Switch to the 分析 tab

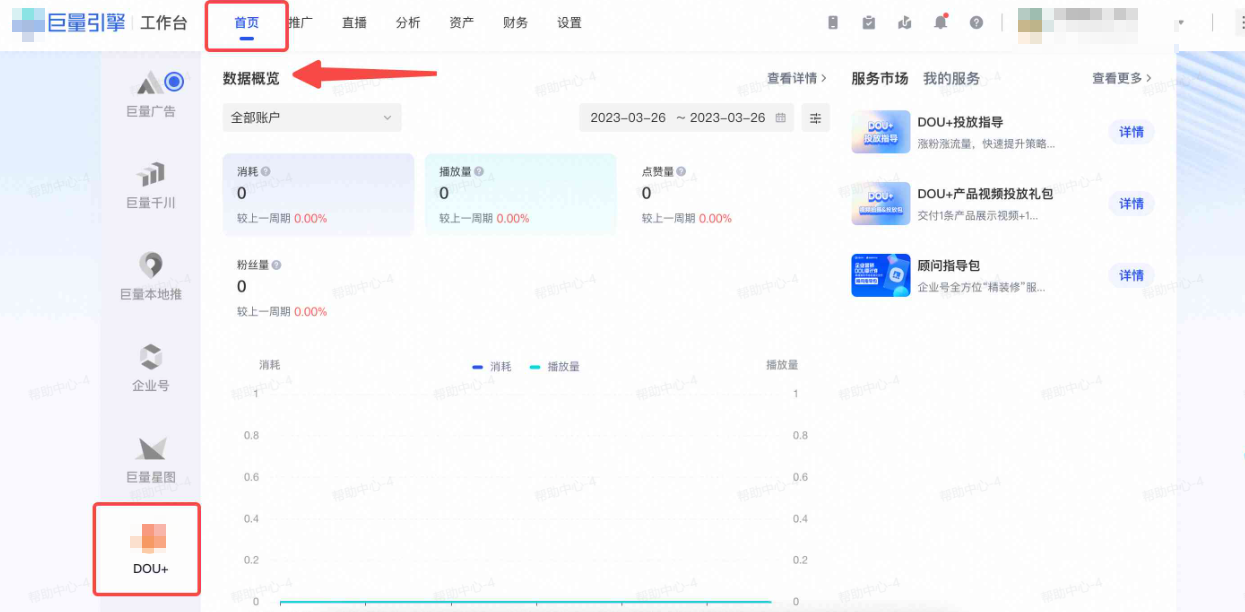pyautogui.click(x=408, y=22)
